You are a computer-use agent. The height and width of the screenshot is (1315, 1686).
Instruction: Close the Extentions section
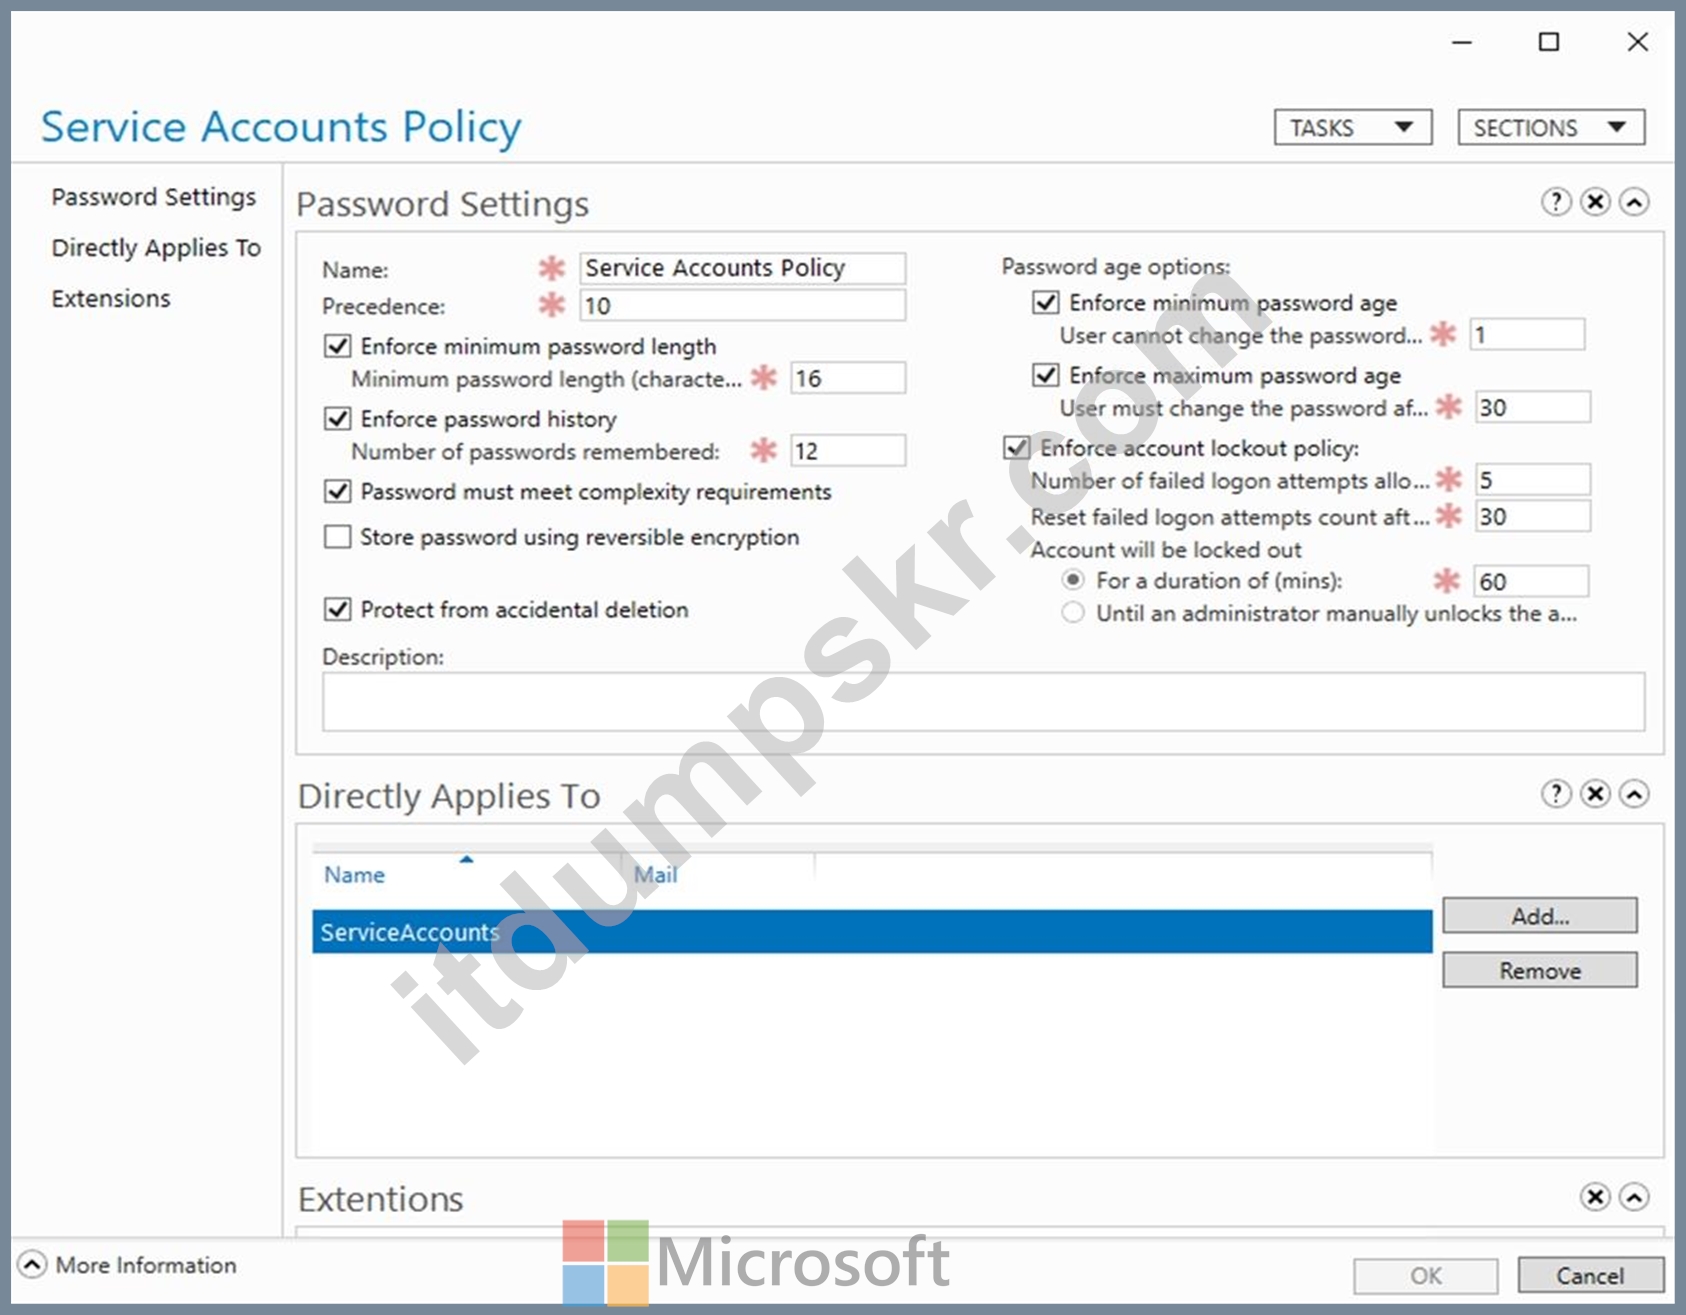point(1595,1197)
